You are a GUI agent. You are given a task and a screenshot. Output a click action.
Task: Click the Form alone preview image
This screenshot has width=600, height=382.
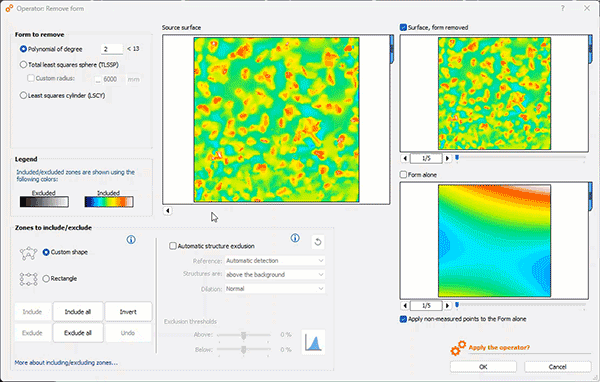tap(494, 241)
